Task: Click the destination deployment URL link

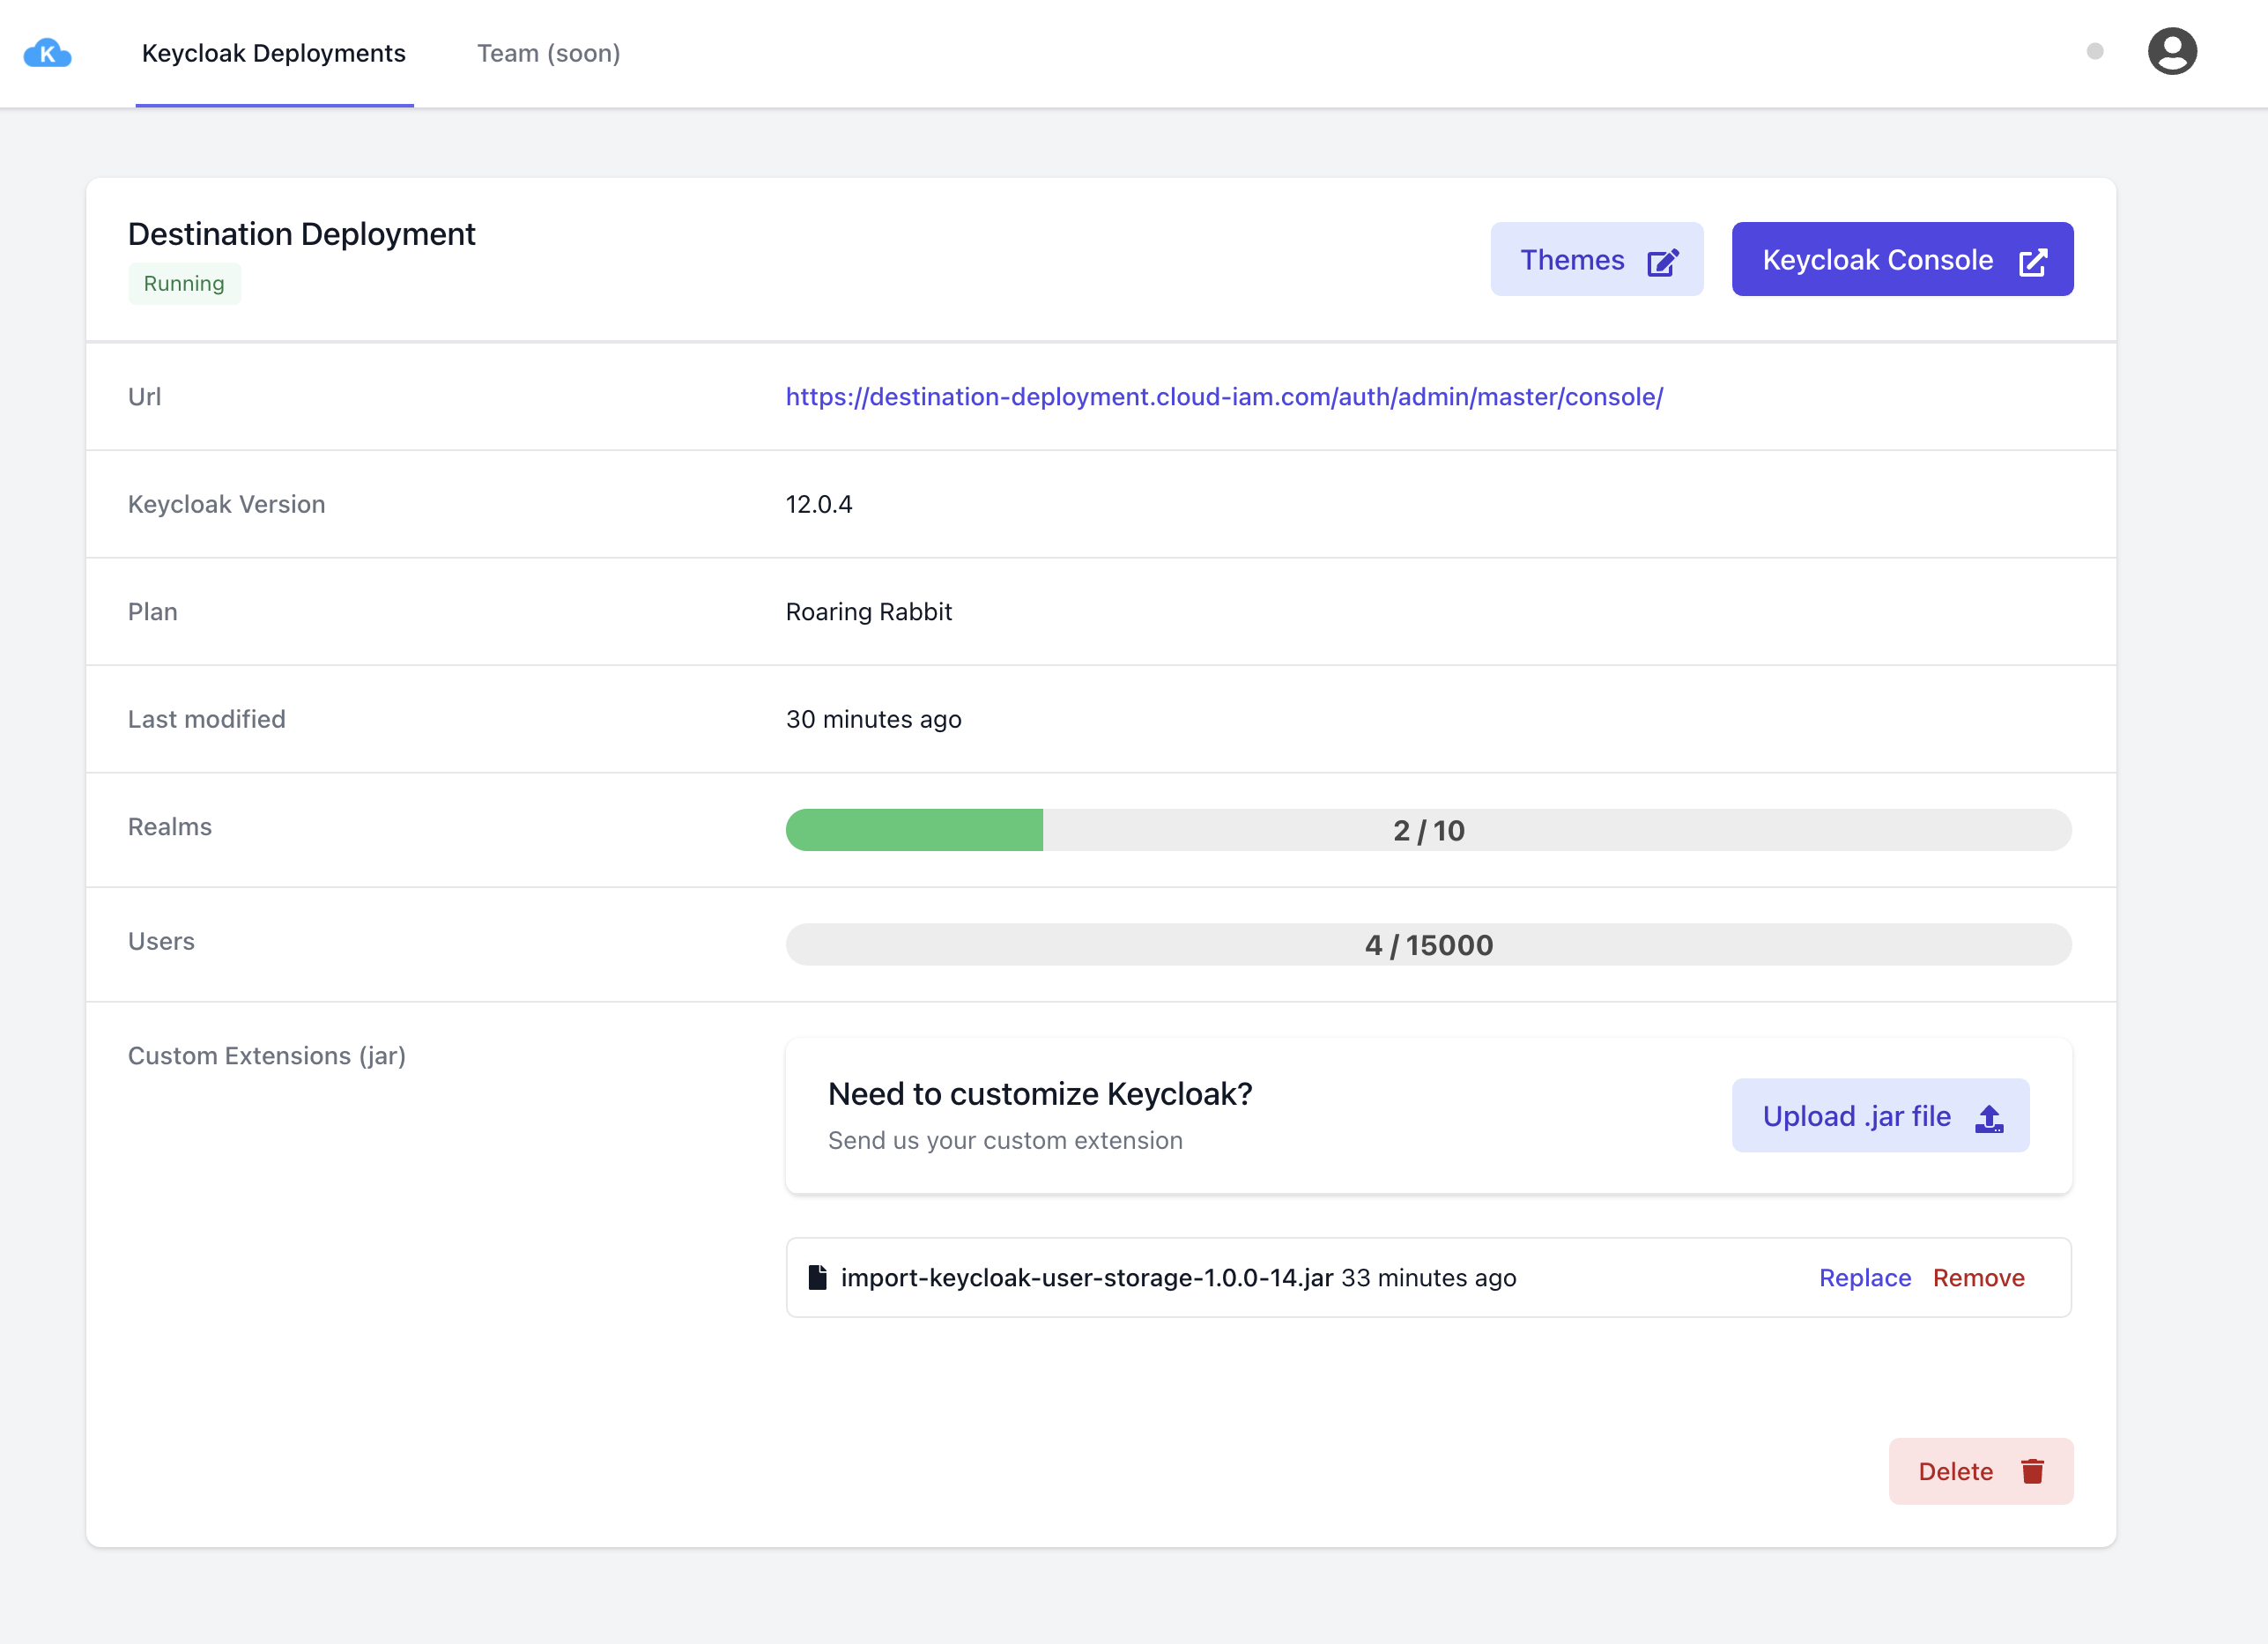Action: 1222,396
